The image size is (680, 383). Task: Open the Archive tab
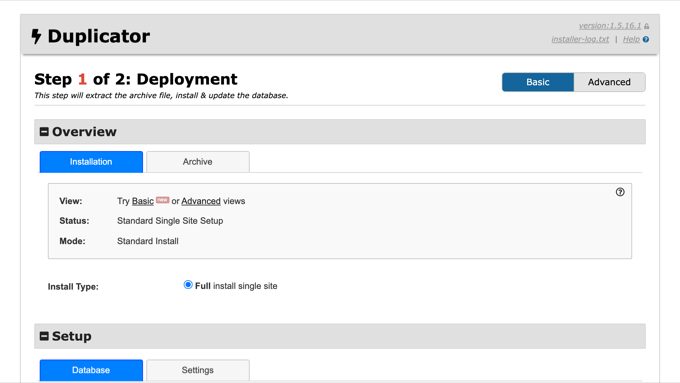tap(198, 162)
